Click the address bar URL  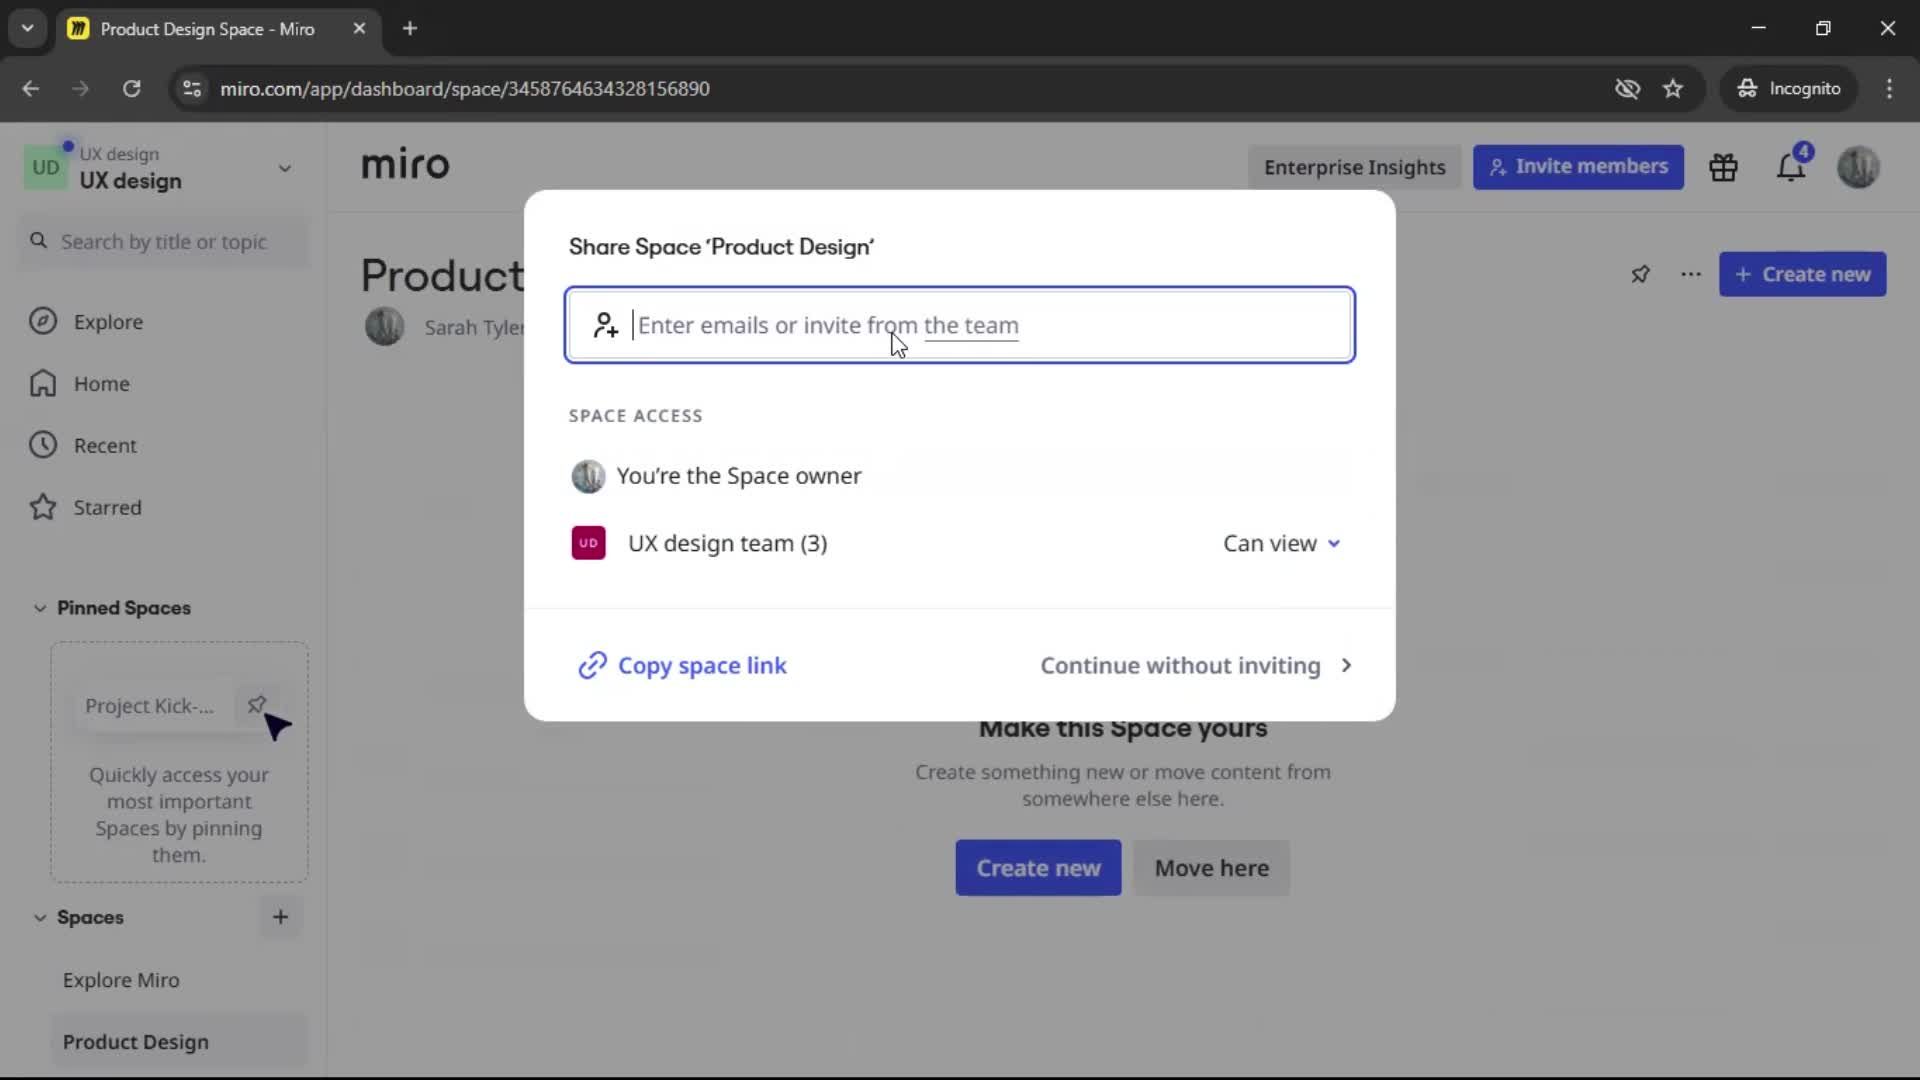[465, 88]
